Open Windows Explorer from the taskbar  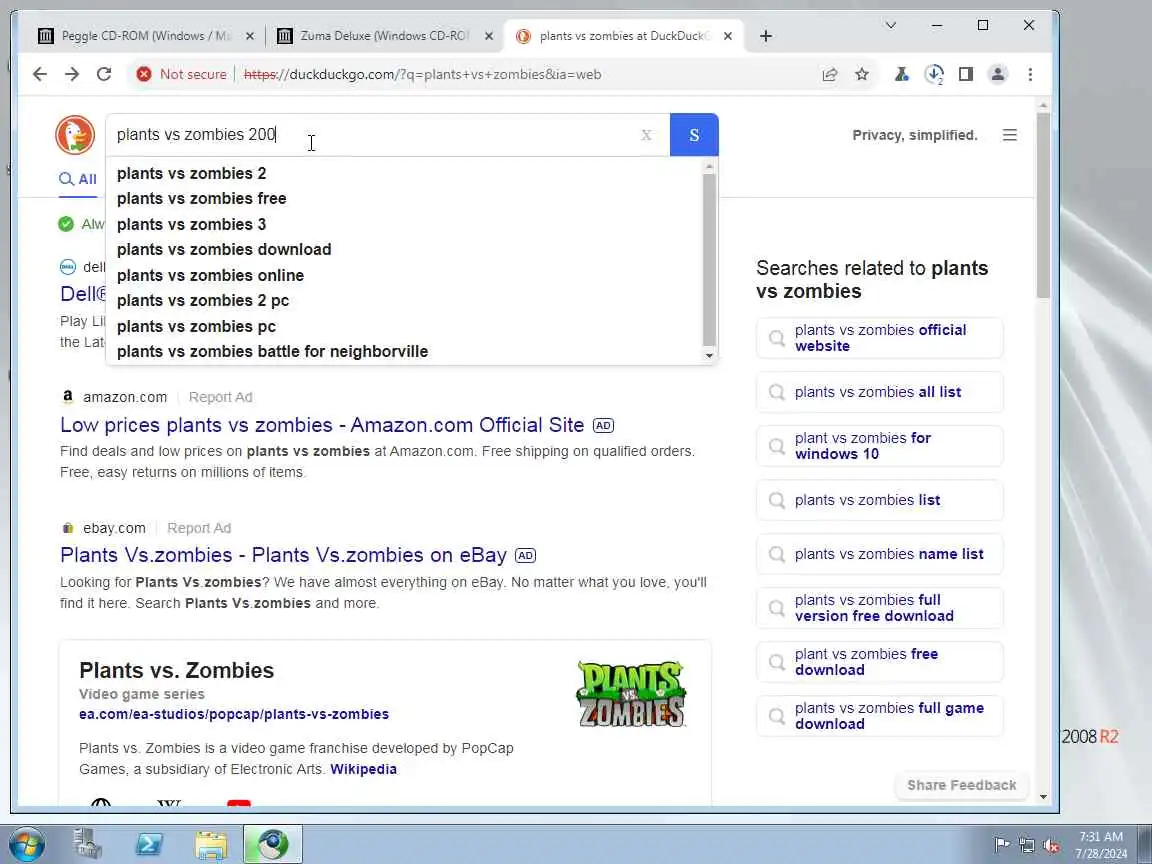click(212, 844)
